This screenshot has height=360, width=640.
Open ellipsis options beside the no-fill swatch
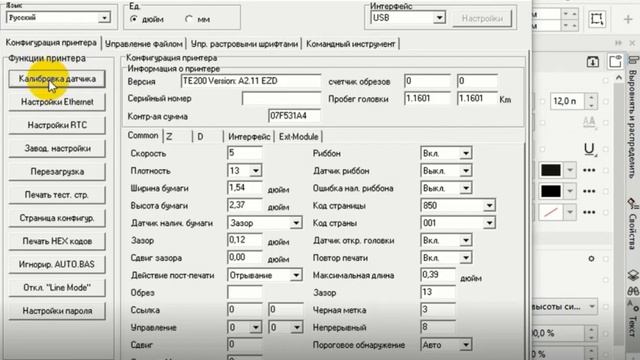[589, 212]
